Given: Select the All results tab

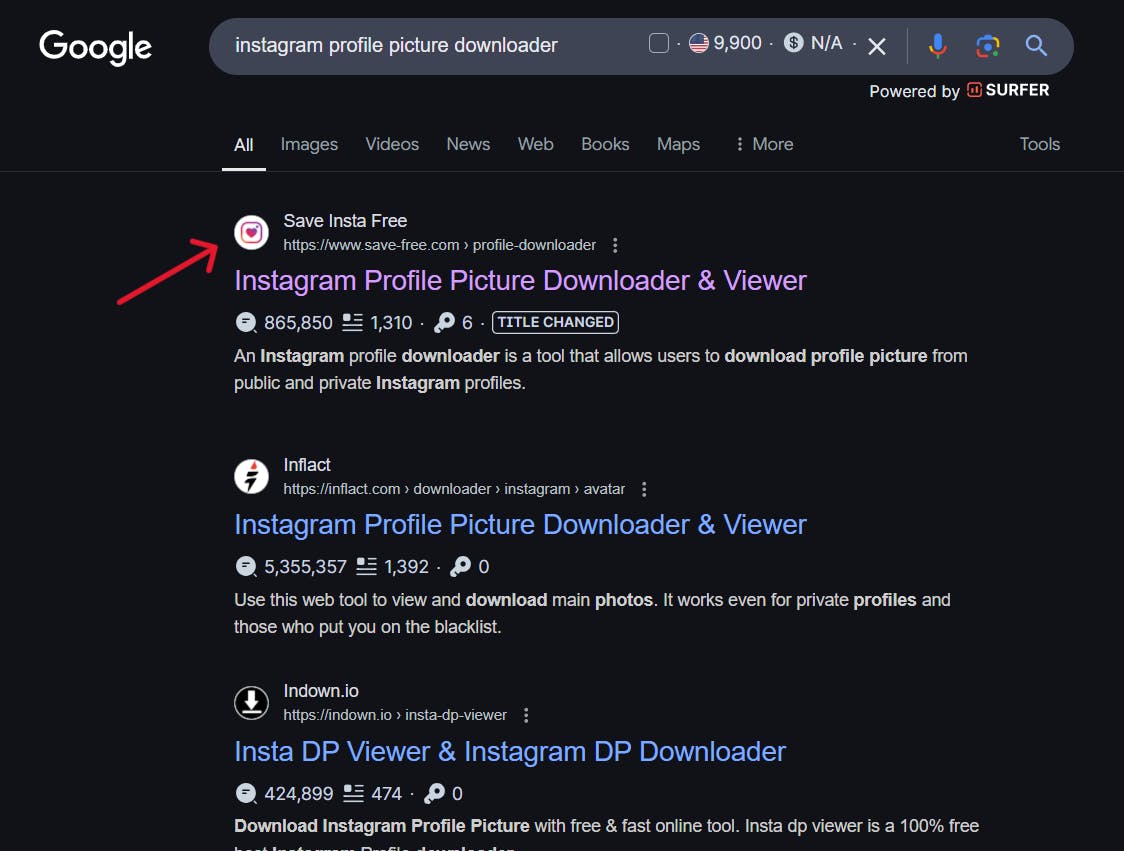Looking at the screenshot, I should [x=244, y=145].
